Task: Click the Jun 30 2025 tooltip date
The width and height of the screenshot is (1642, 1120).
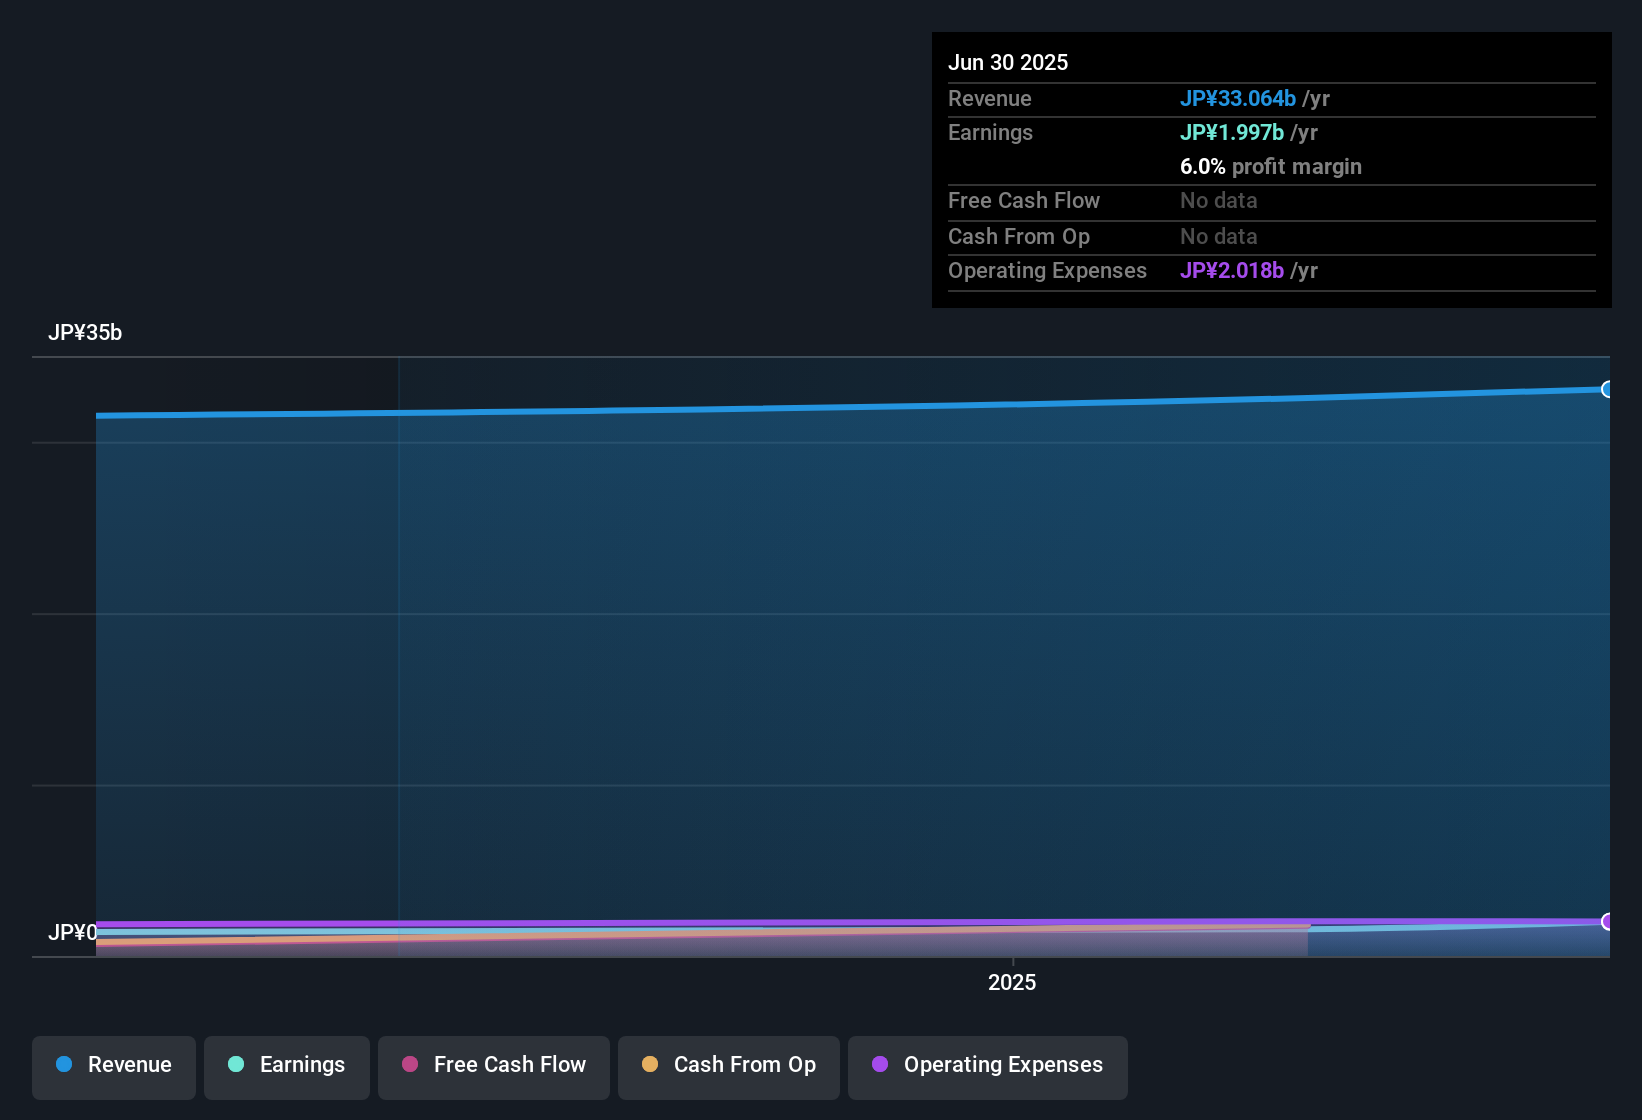Action: tap(1008, 62)
